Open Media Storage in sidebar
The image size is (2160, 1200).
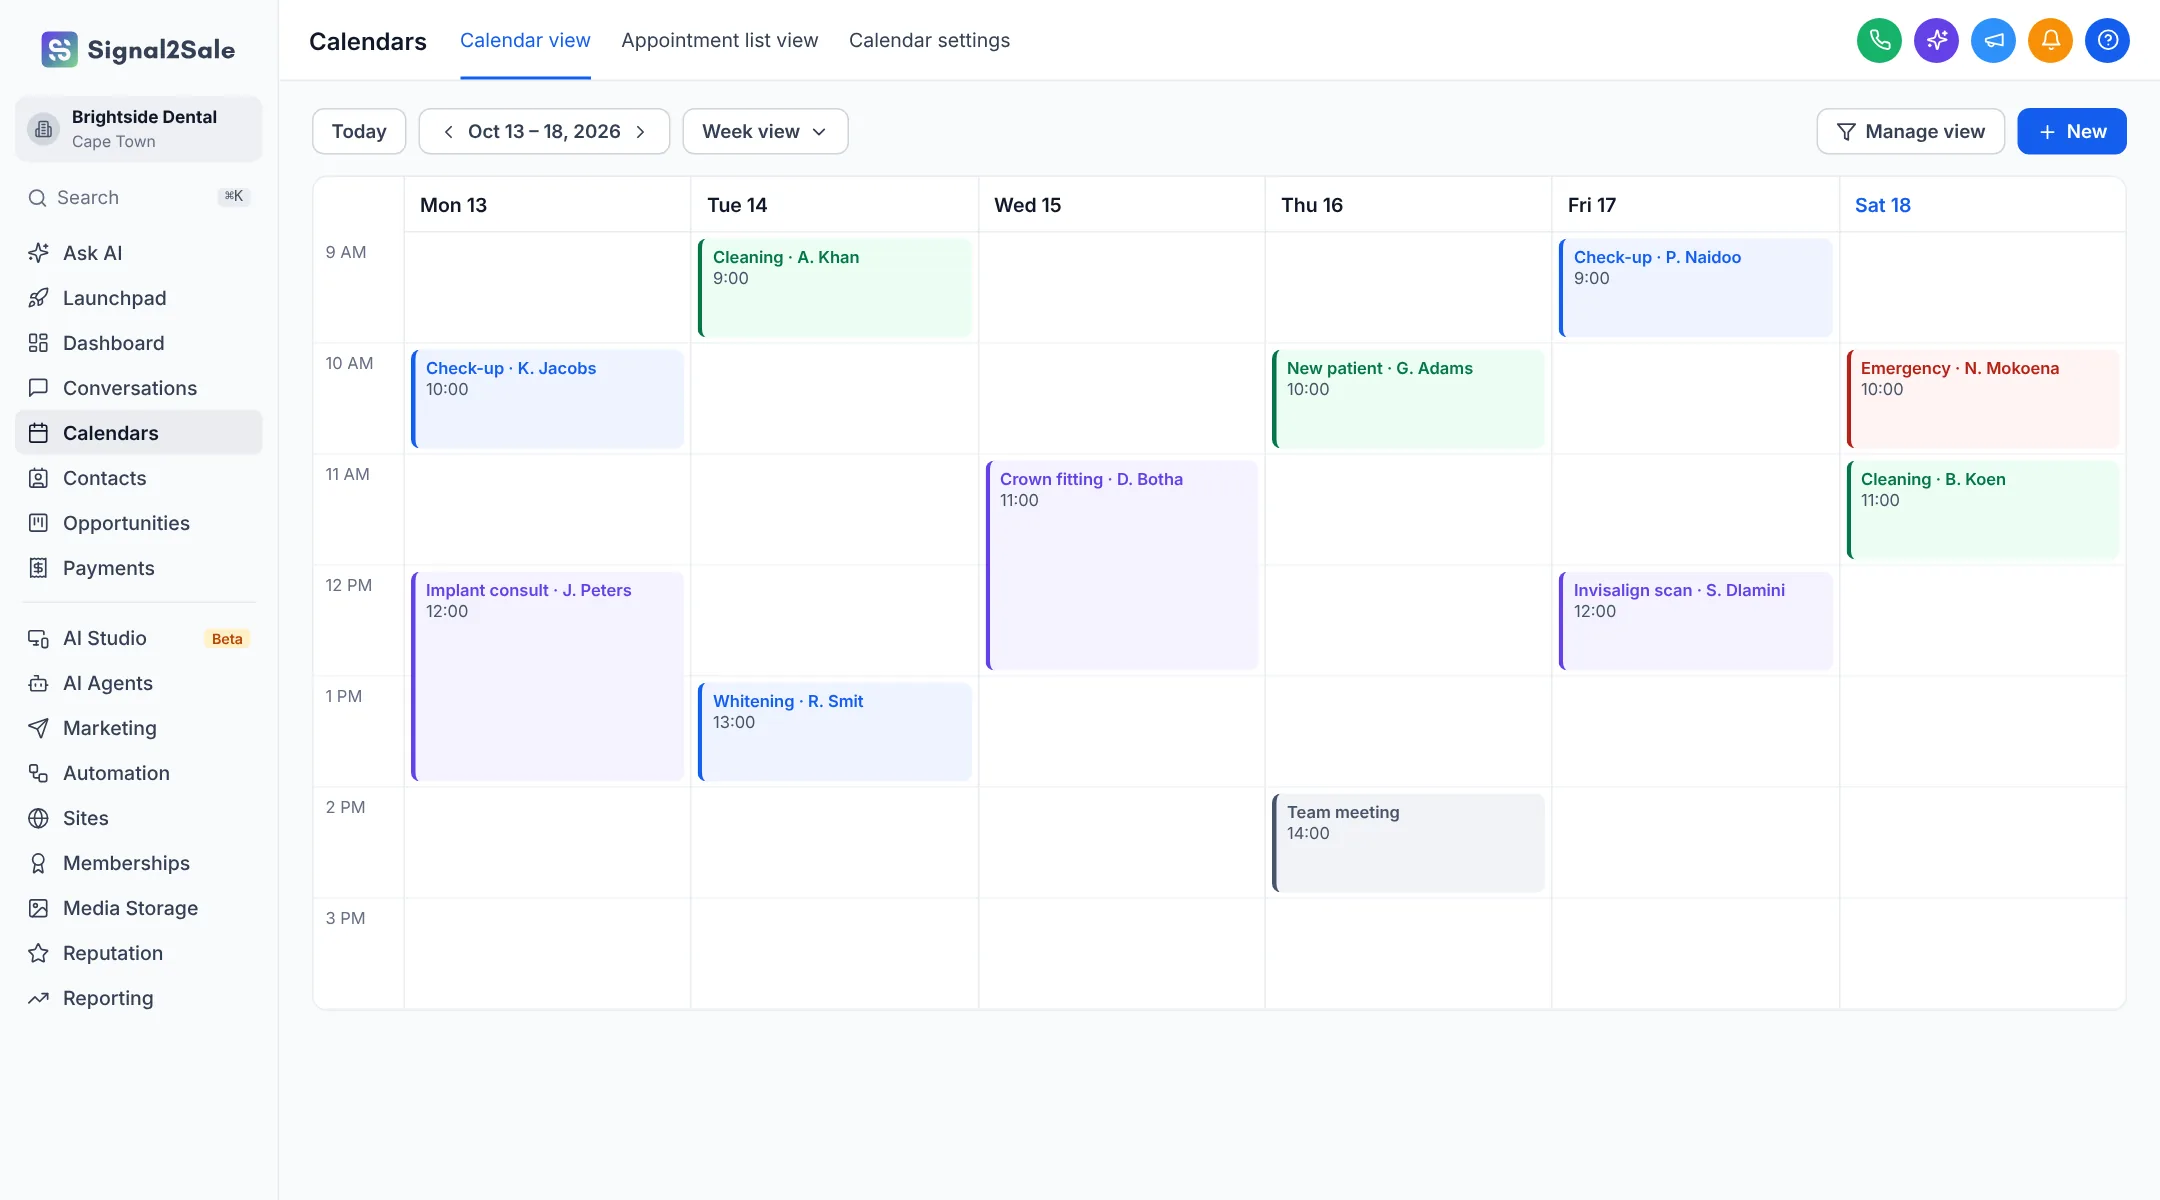pyautogui.click(x=139, y=908)
